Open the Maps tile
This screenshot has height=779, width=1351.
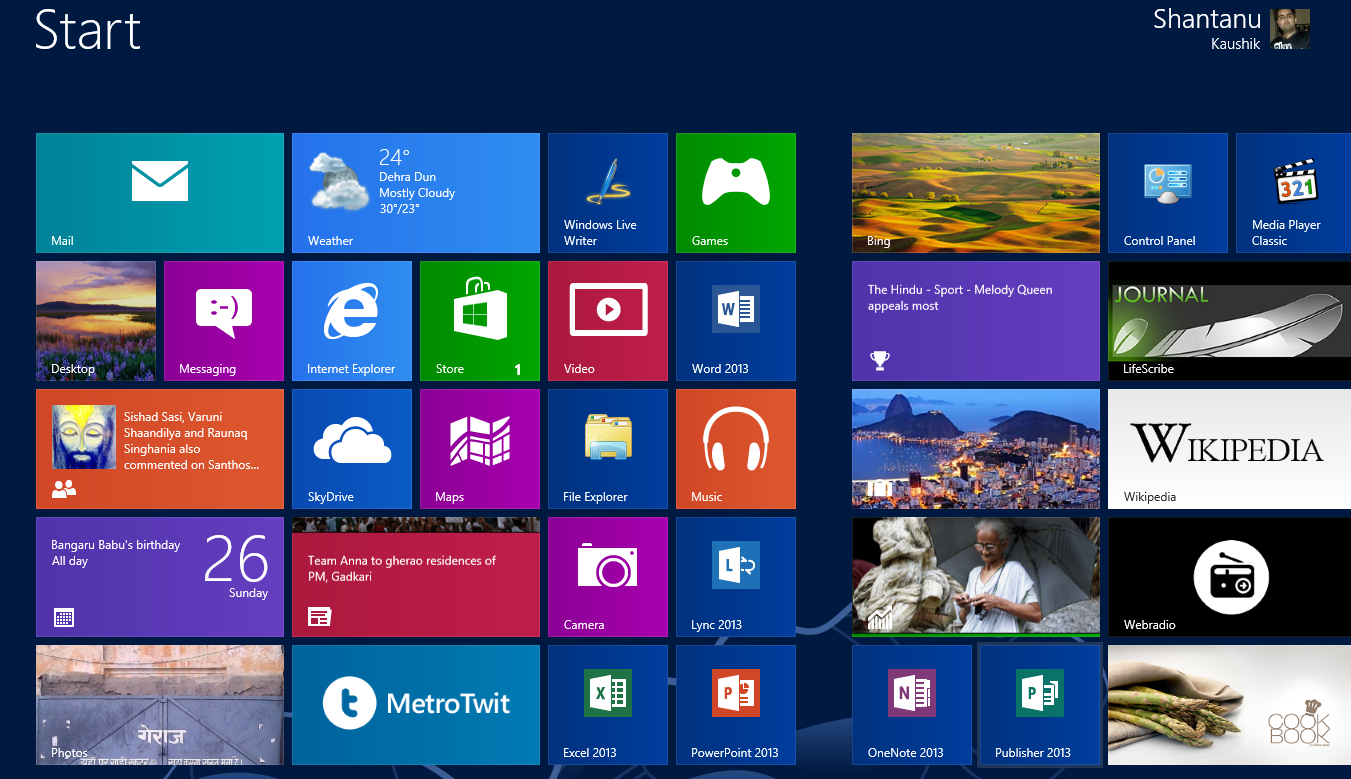(x=480, y=449)
